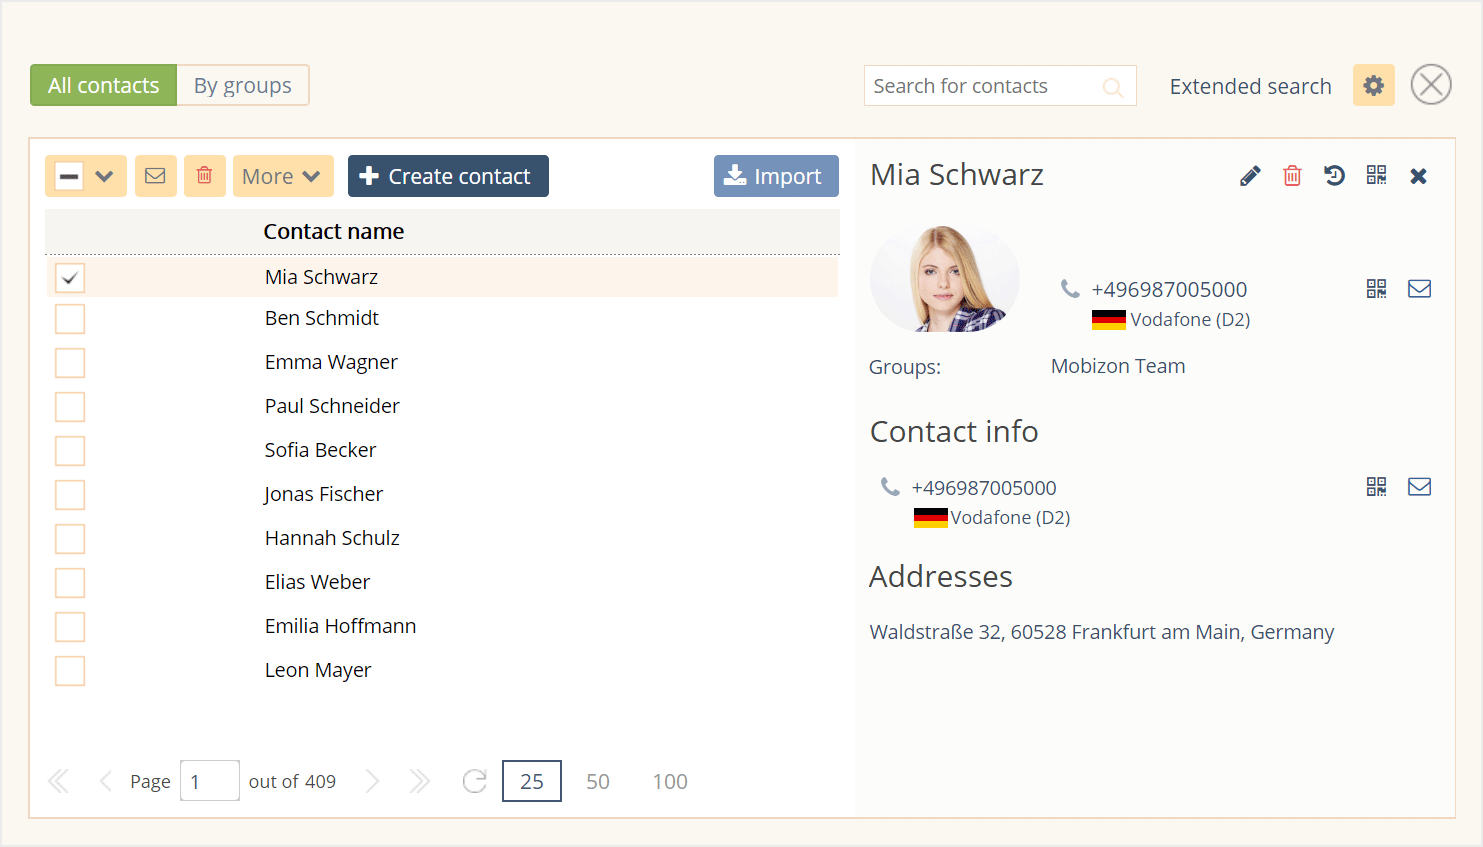Image resolution: width=1483 pixels, height=847 pixels.
Task: Delete Mia Schwarz using red trash icon in details panel
Action: tap(1292, 176)
